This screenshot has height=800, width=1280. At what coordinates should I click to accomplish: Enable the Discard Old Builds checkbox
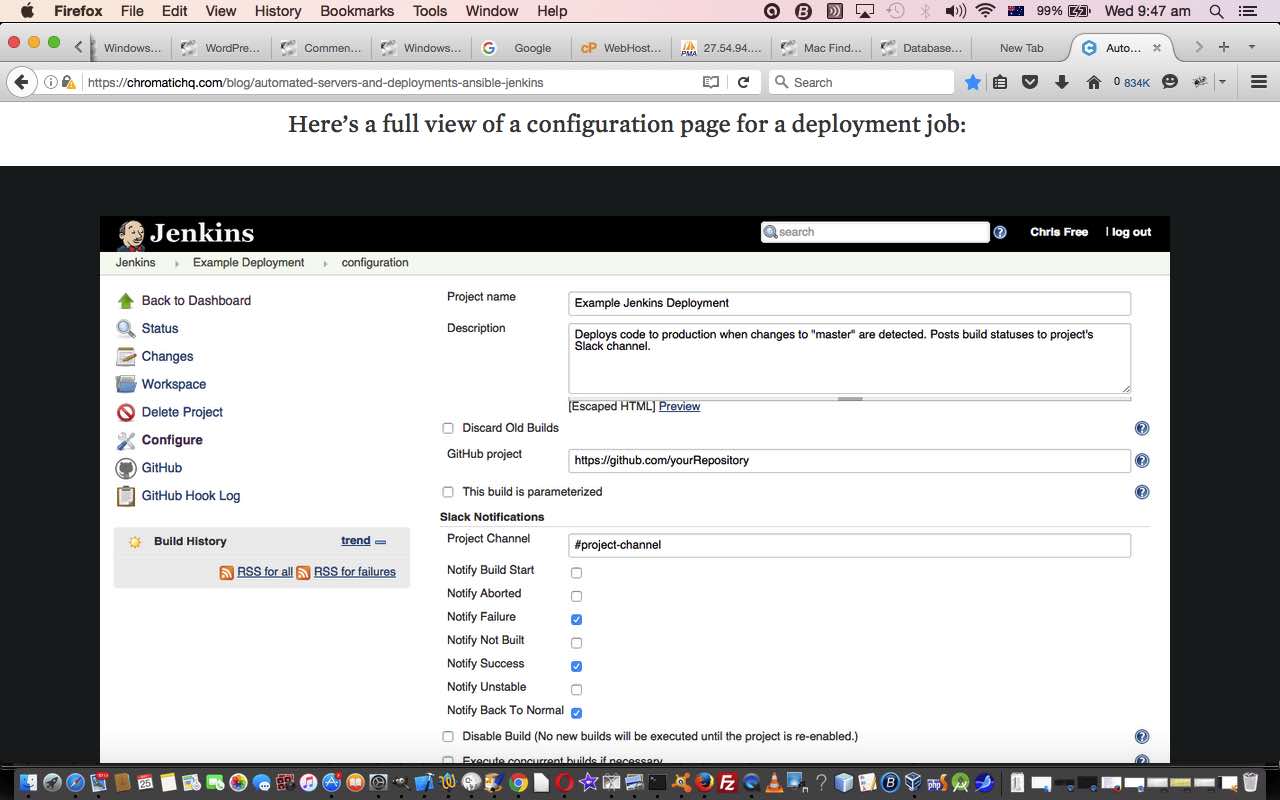point(448,428)
